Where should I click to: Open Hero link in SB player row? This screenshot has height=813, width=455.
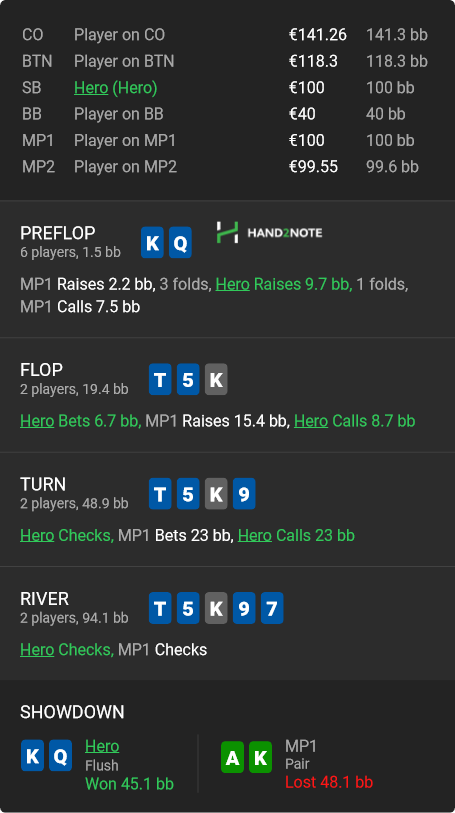click(x=91, y=88)
